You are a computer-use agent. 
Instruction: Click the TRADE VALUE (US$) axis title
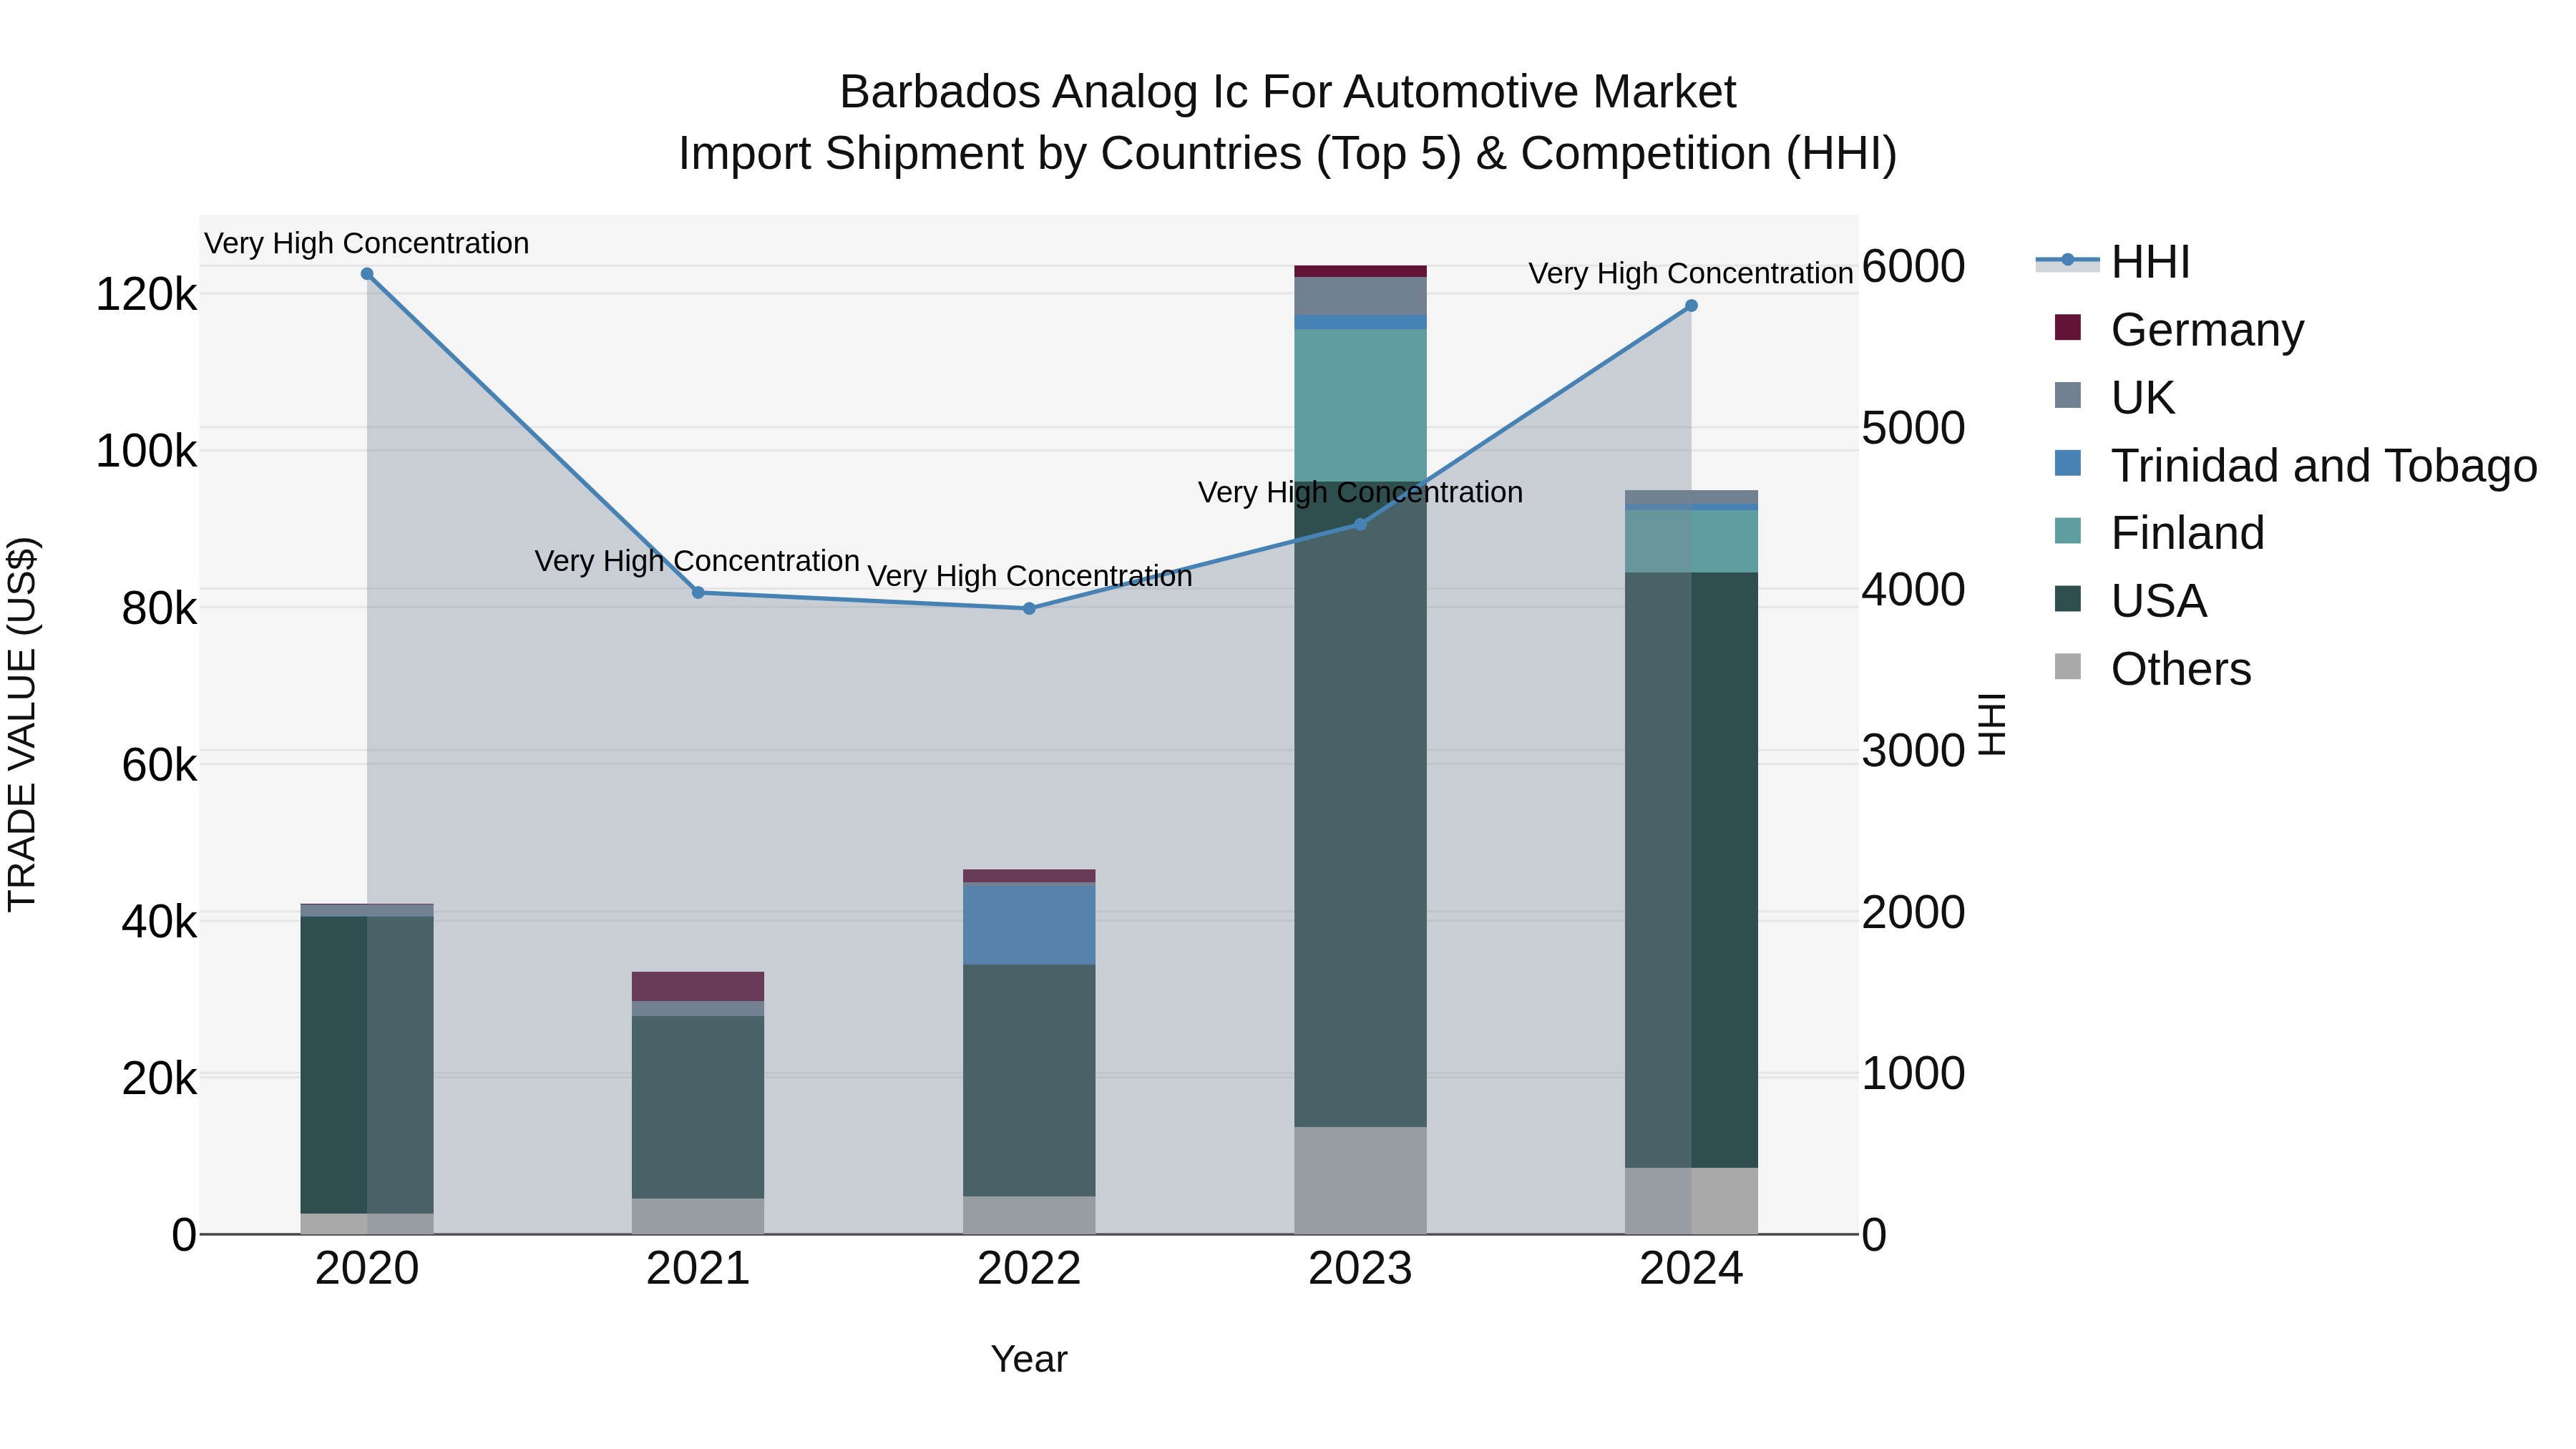pyautogui.click(x=22, y=724)
